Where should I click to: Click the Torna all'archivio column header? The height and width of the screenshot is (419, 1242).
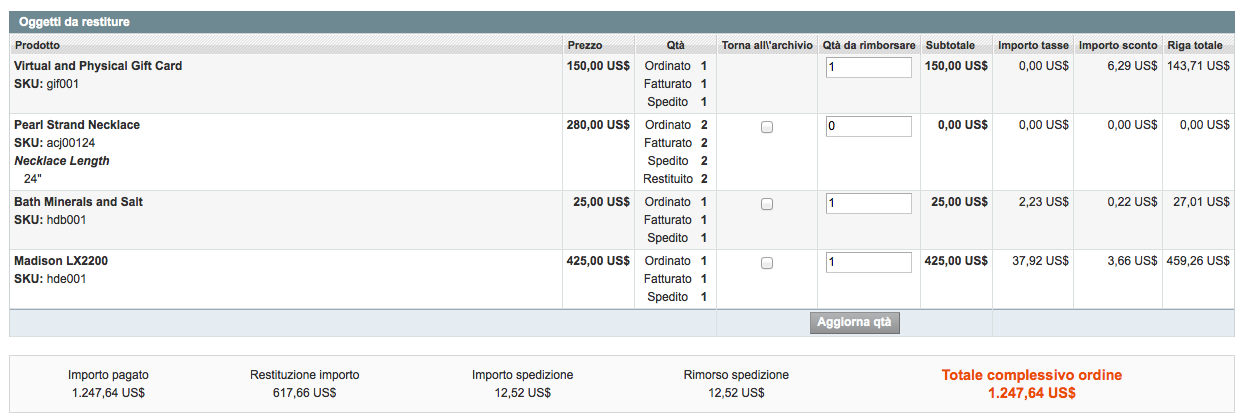[767, 45]
